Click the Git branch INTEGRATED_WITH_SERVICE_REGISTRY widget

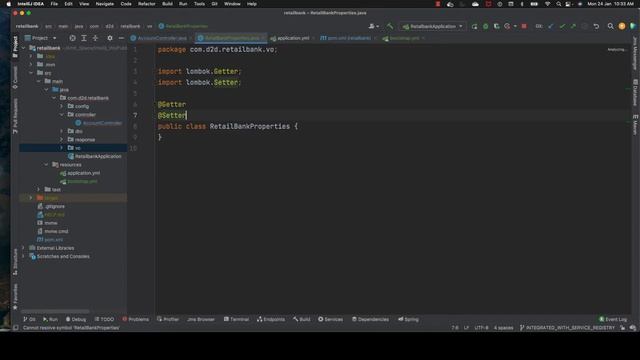click(x=567, y=328)
